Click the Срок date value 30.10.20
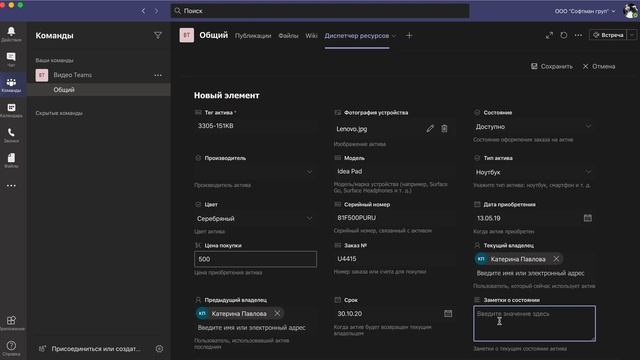Screen dimensions: 640x360 tap(349, 313)
